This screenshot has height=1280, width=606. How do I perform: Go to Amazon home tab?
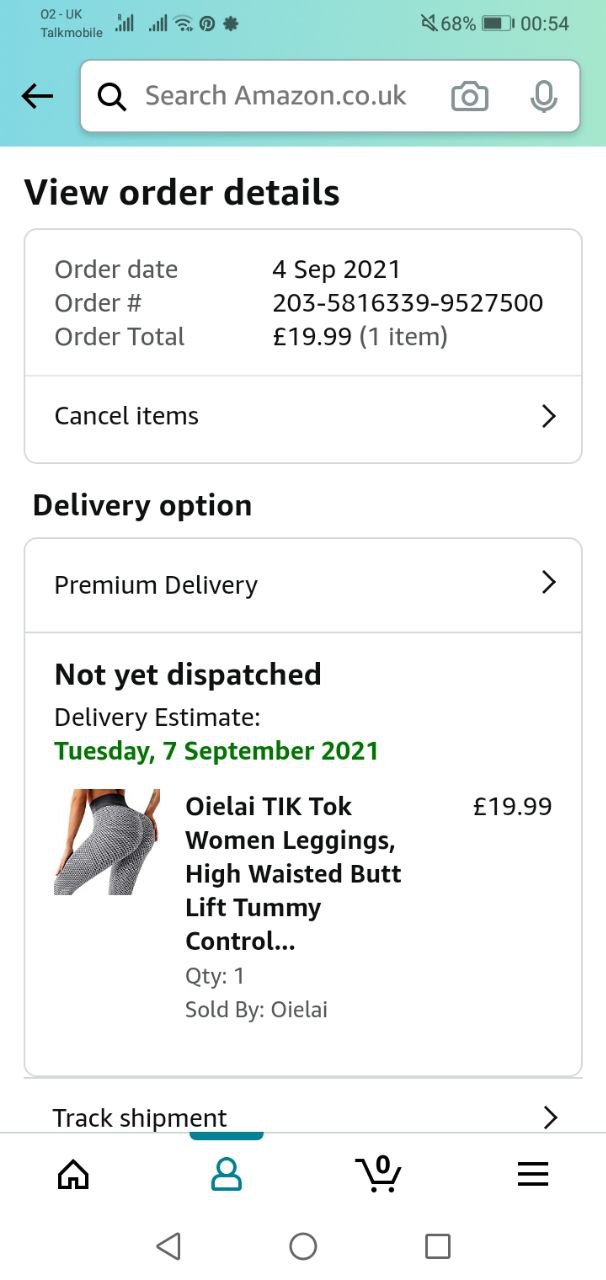[73, 1174]
